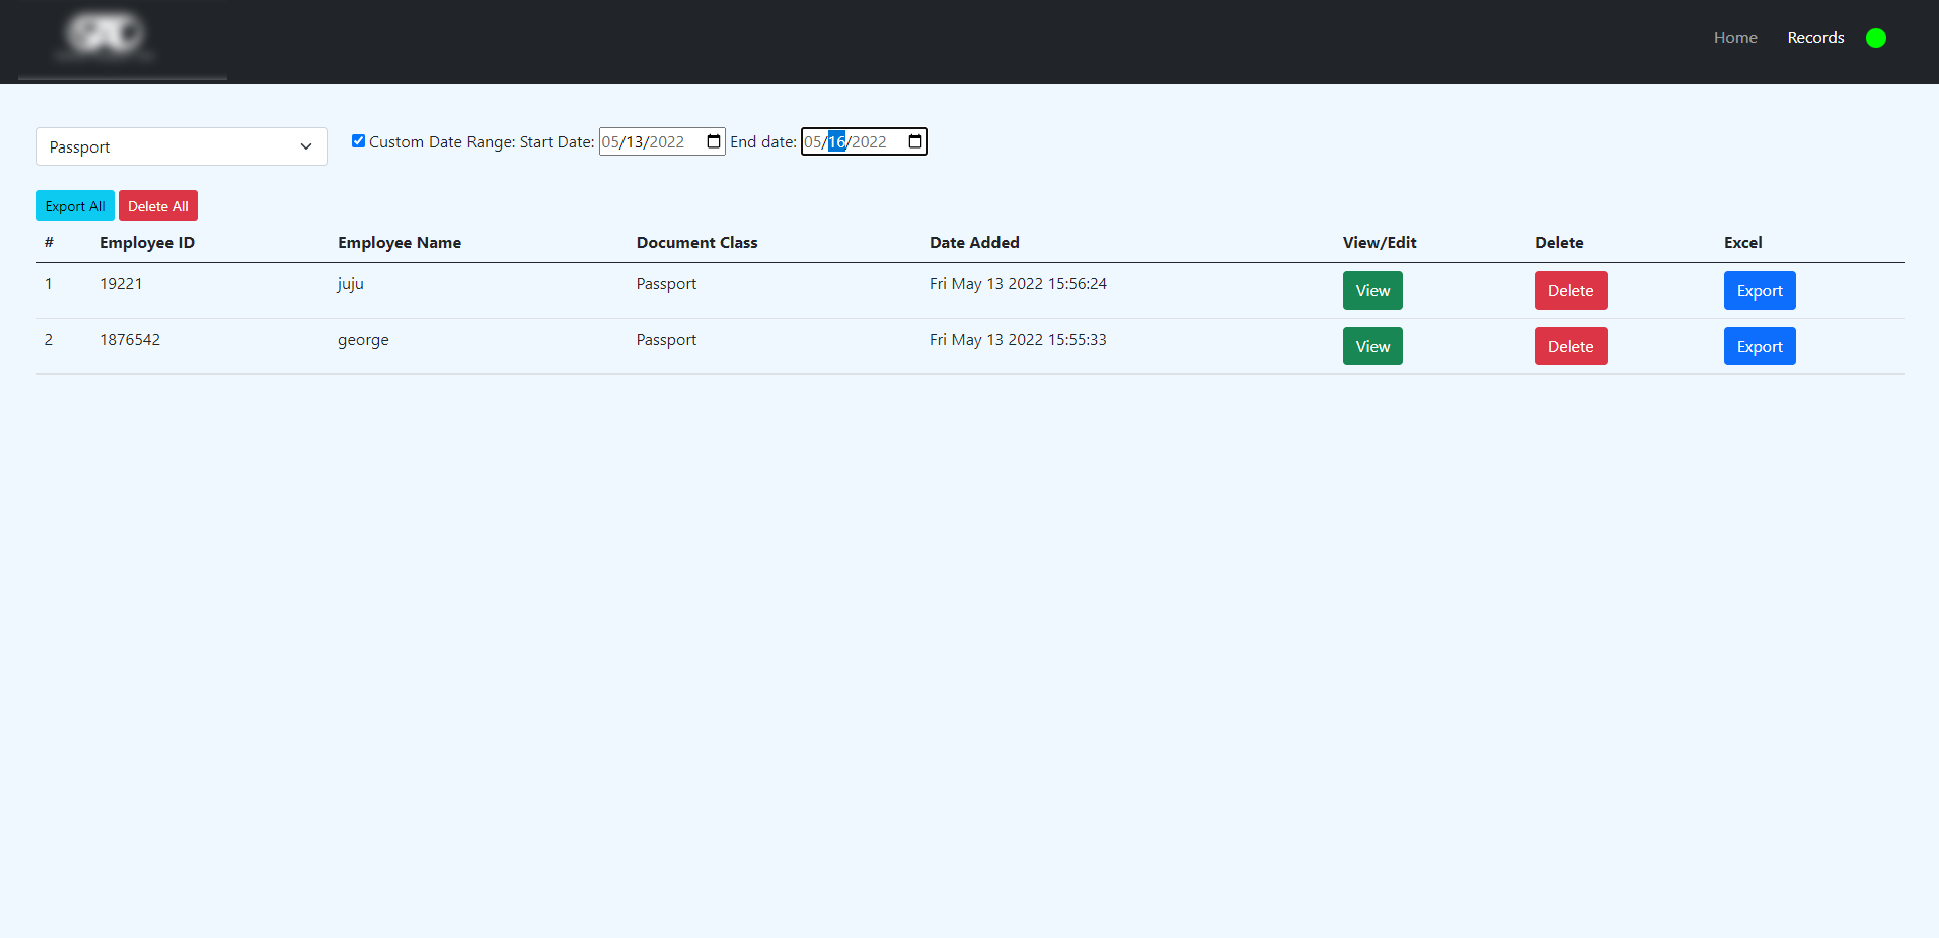Navigate to the Home page

tap(1735, 37)
